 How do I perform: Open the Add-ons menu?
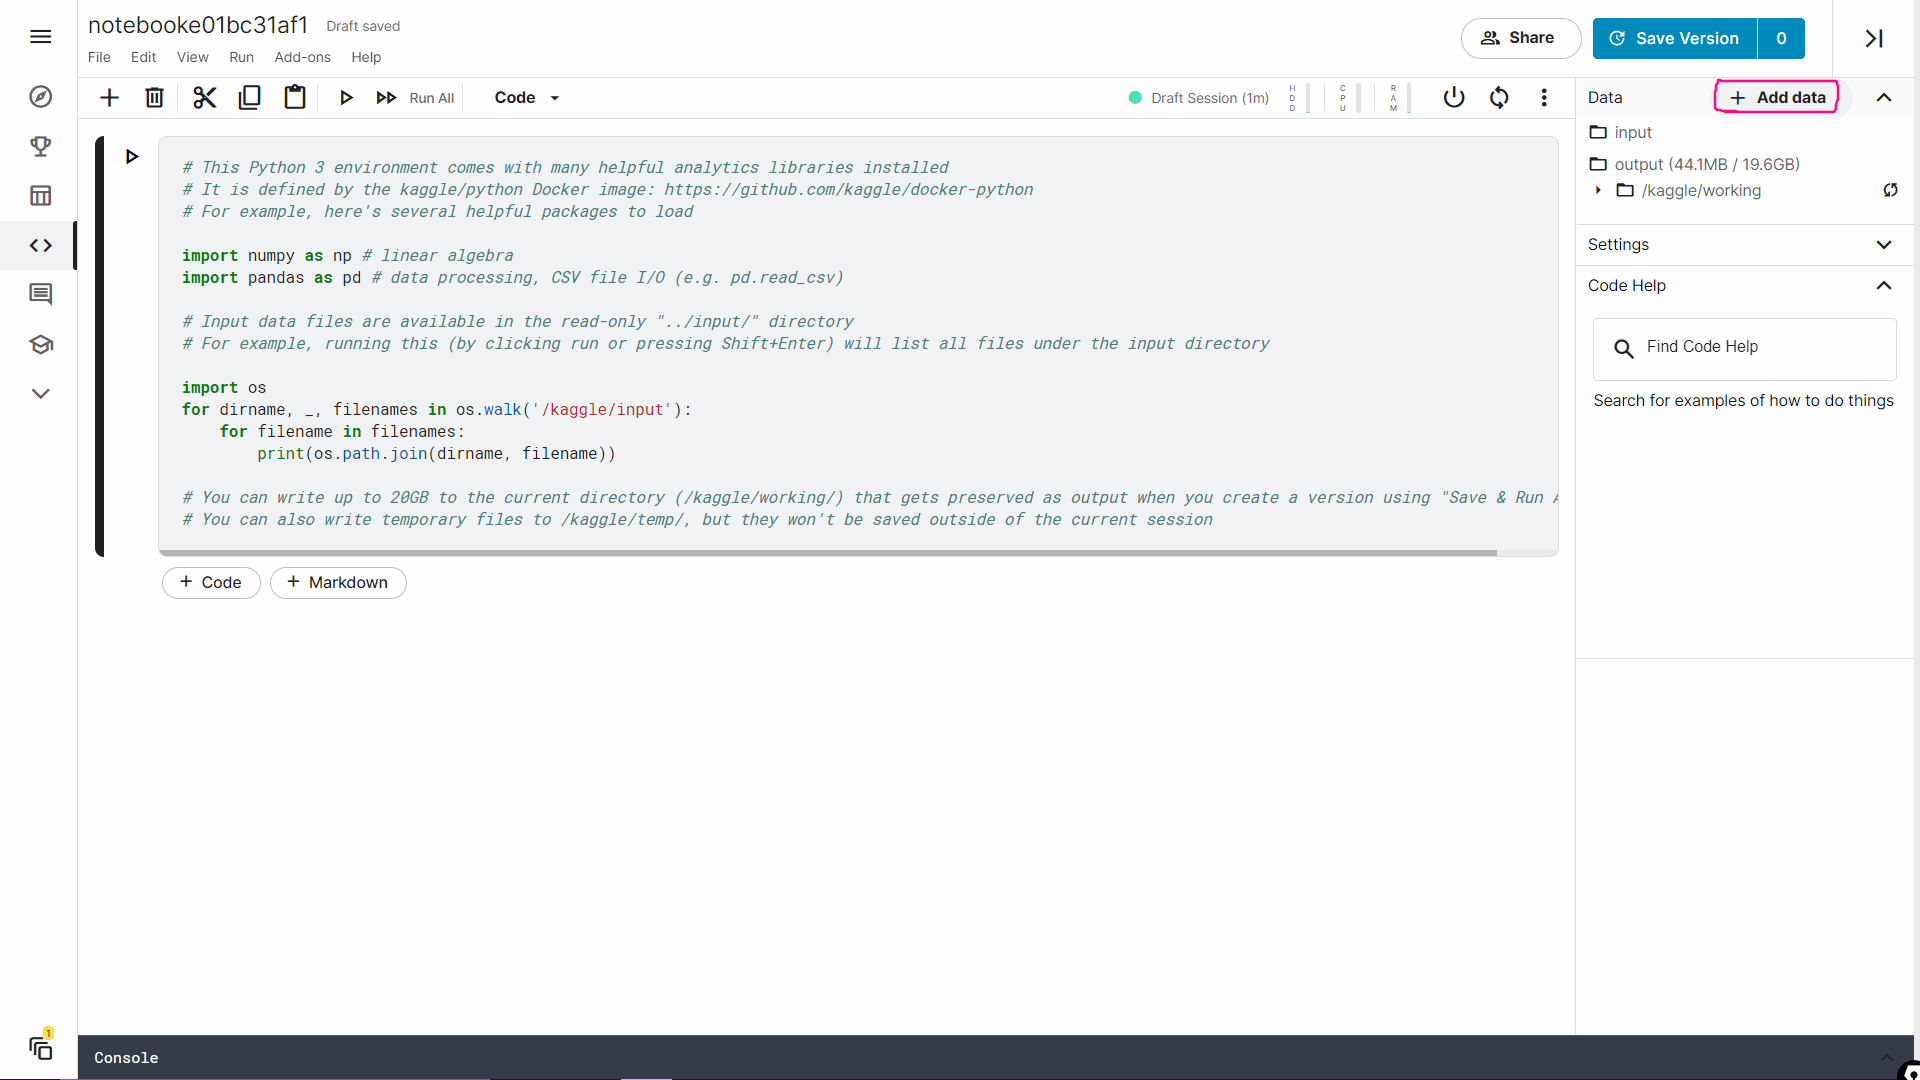tap(302, 57)
